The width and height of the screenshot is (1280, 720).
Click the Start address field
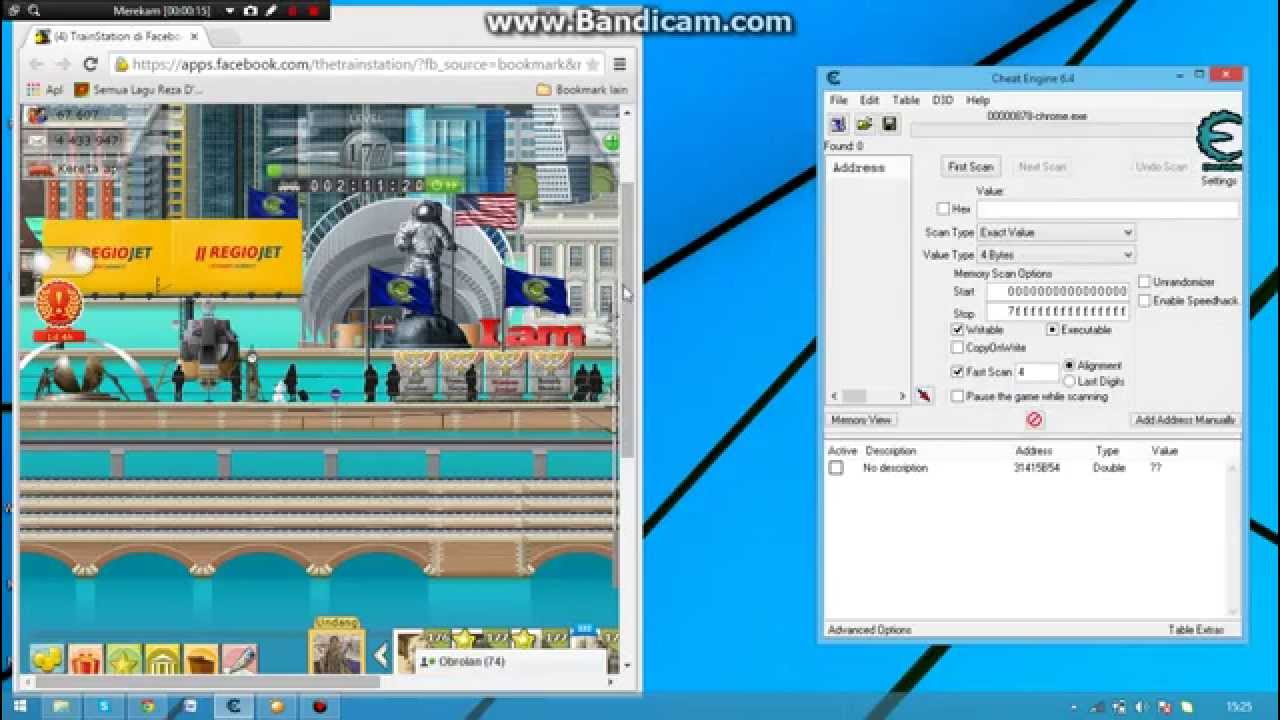click(1058, 291)
